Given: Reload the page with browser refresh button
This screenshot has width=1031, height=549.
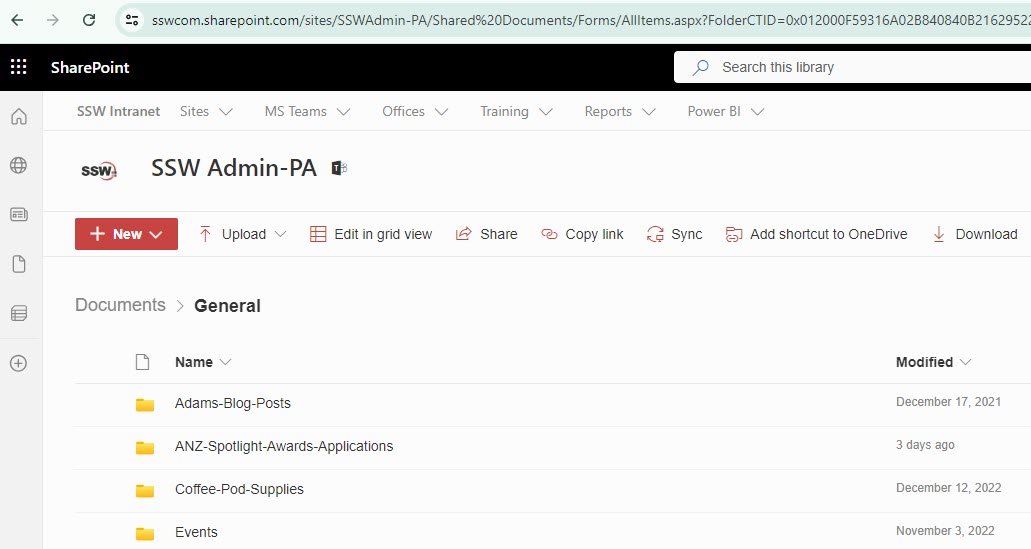Looking at the screenshot, I should point(89,20).
